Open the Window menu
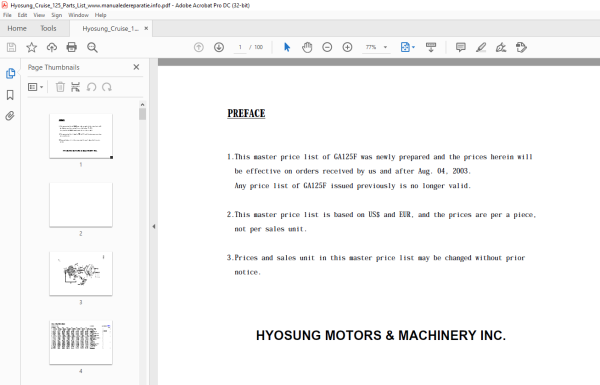 click(78, 15)
